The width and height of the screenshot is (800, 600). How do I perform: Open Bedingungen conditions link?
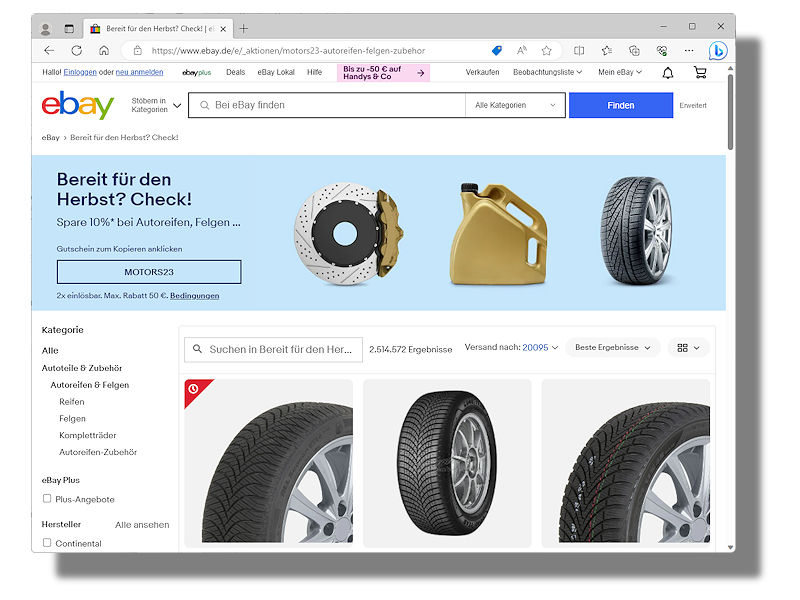pyautogui.click(x=194, y=295)
